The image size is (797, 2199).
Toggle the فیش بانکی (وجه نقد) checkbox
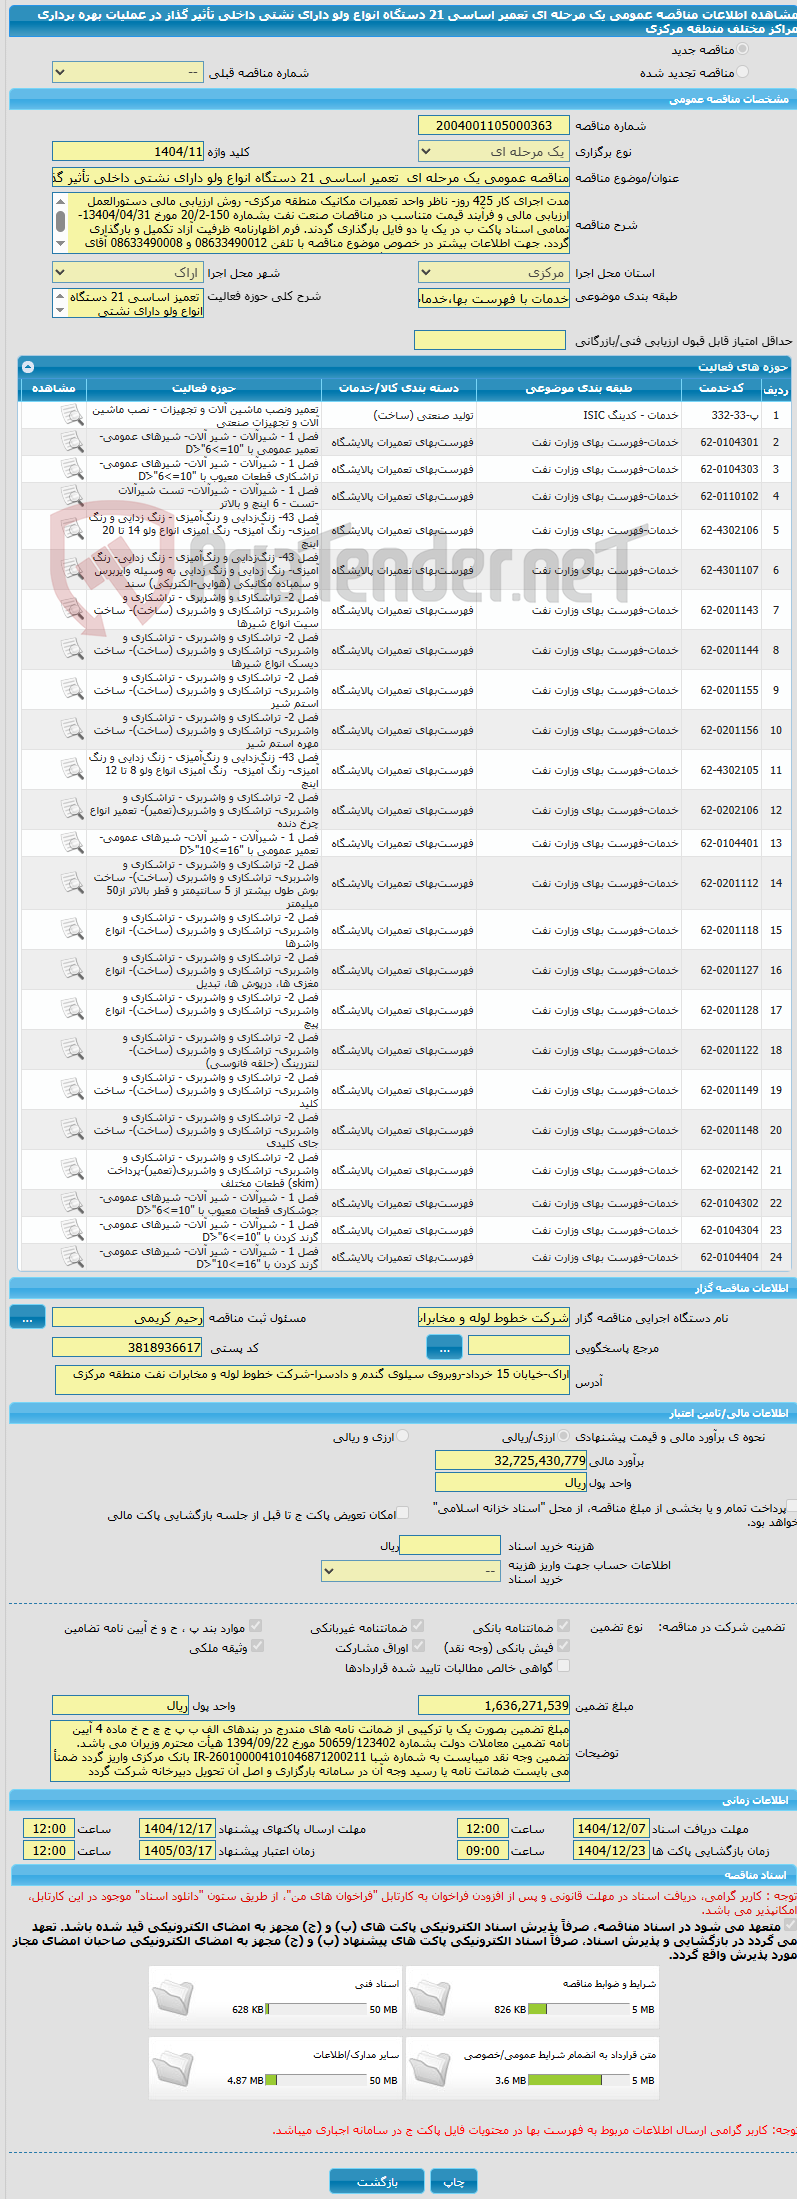[563, 1646]
